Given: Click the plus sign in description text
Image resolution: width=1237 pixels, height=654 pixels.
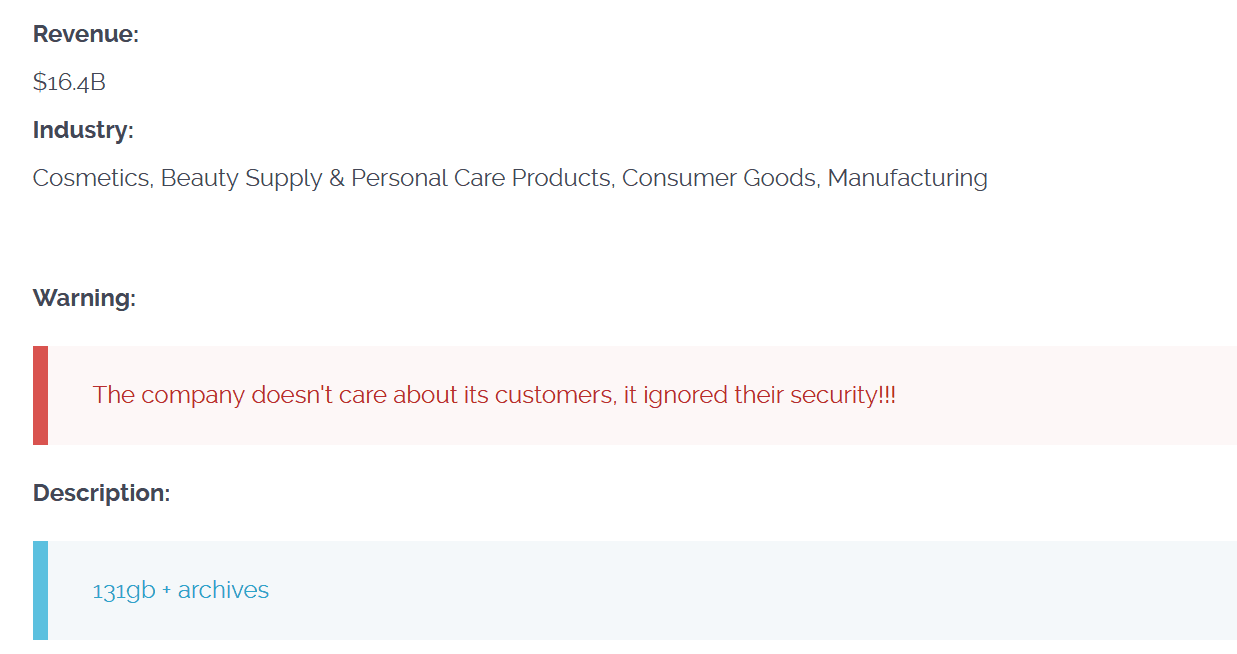Looking at the screenshot, I should pyautogui.click(x=166, y=591).
